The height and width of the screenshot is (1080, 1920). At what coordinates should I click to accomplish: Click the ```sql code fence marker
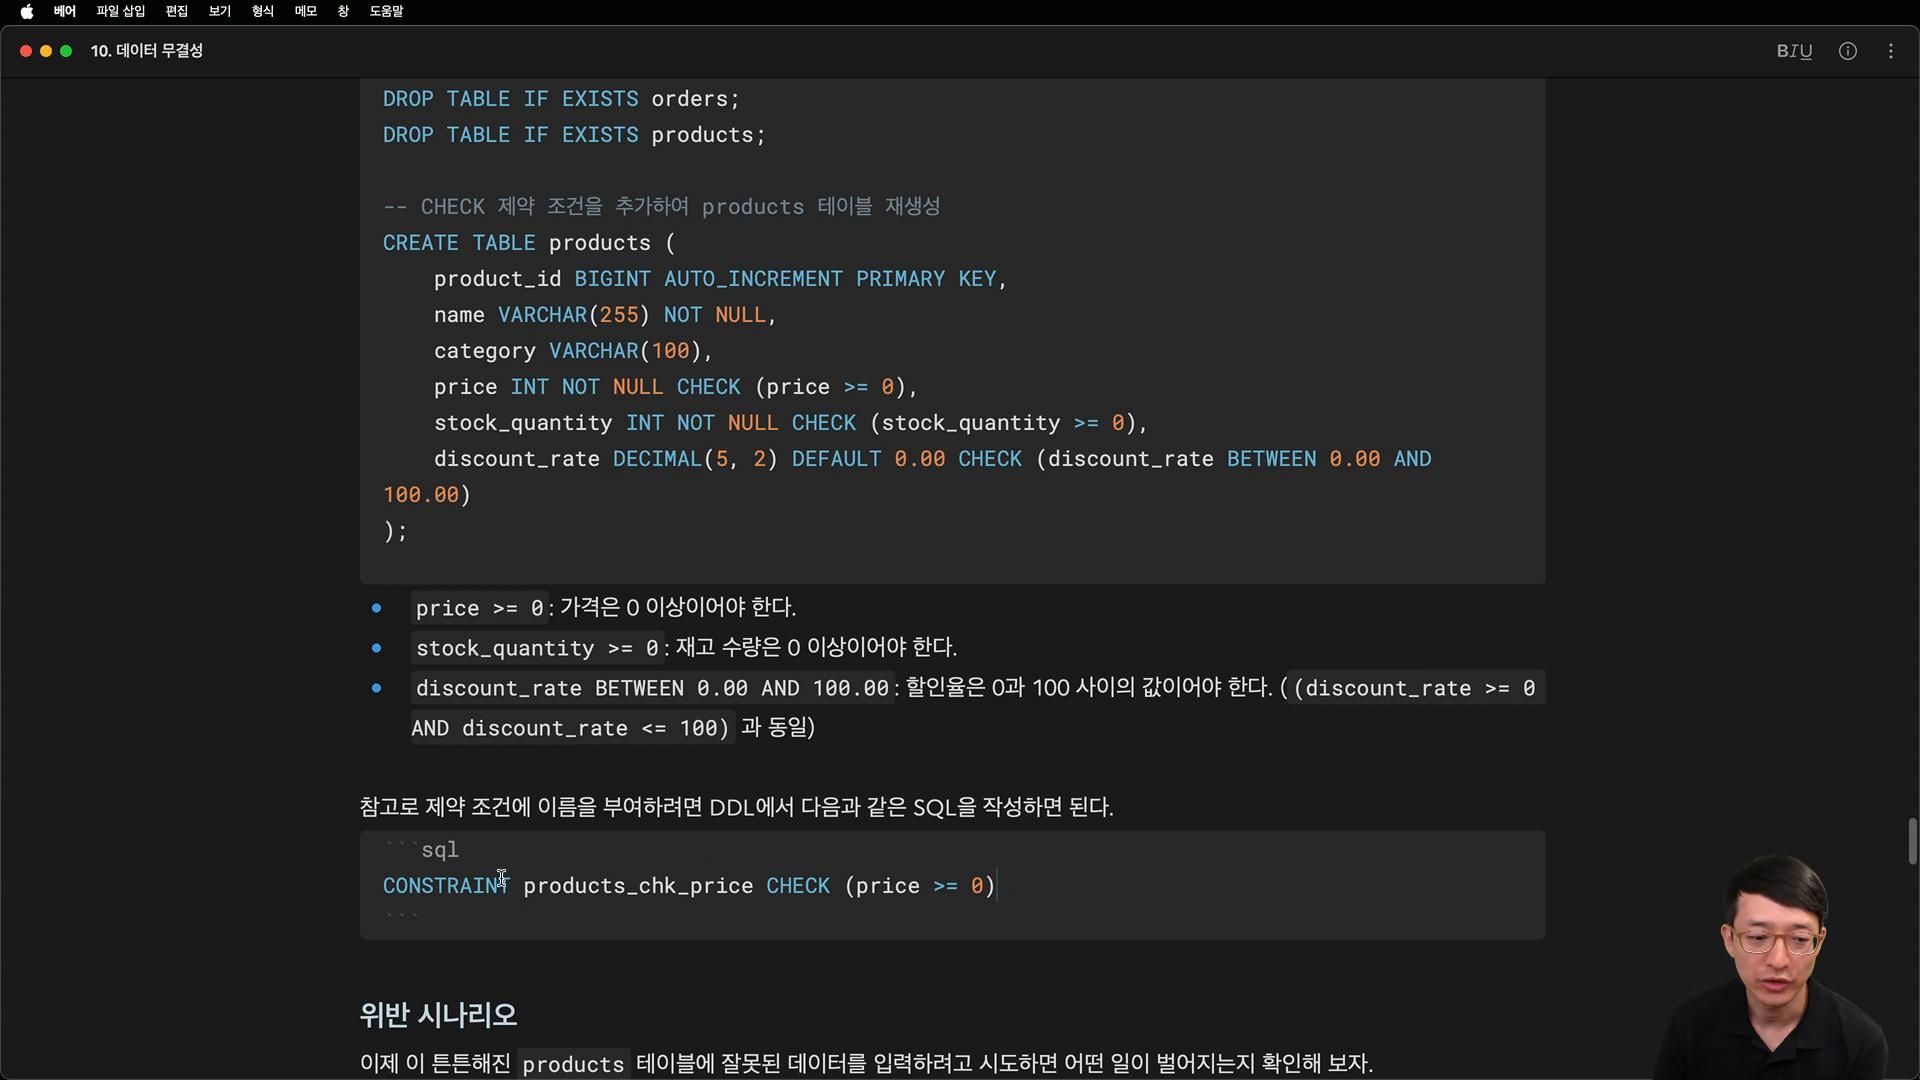point(421,850)
